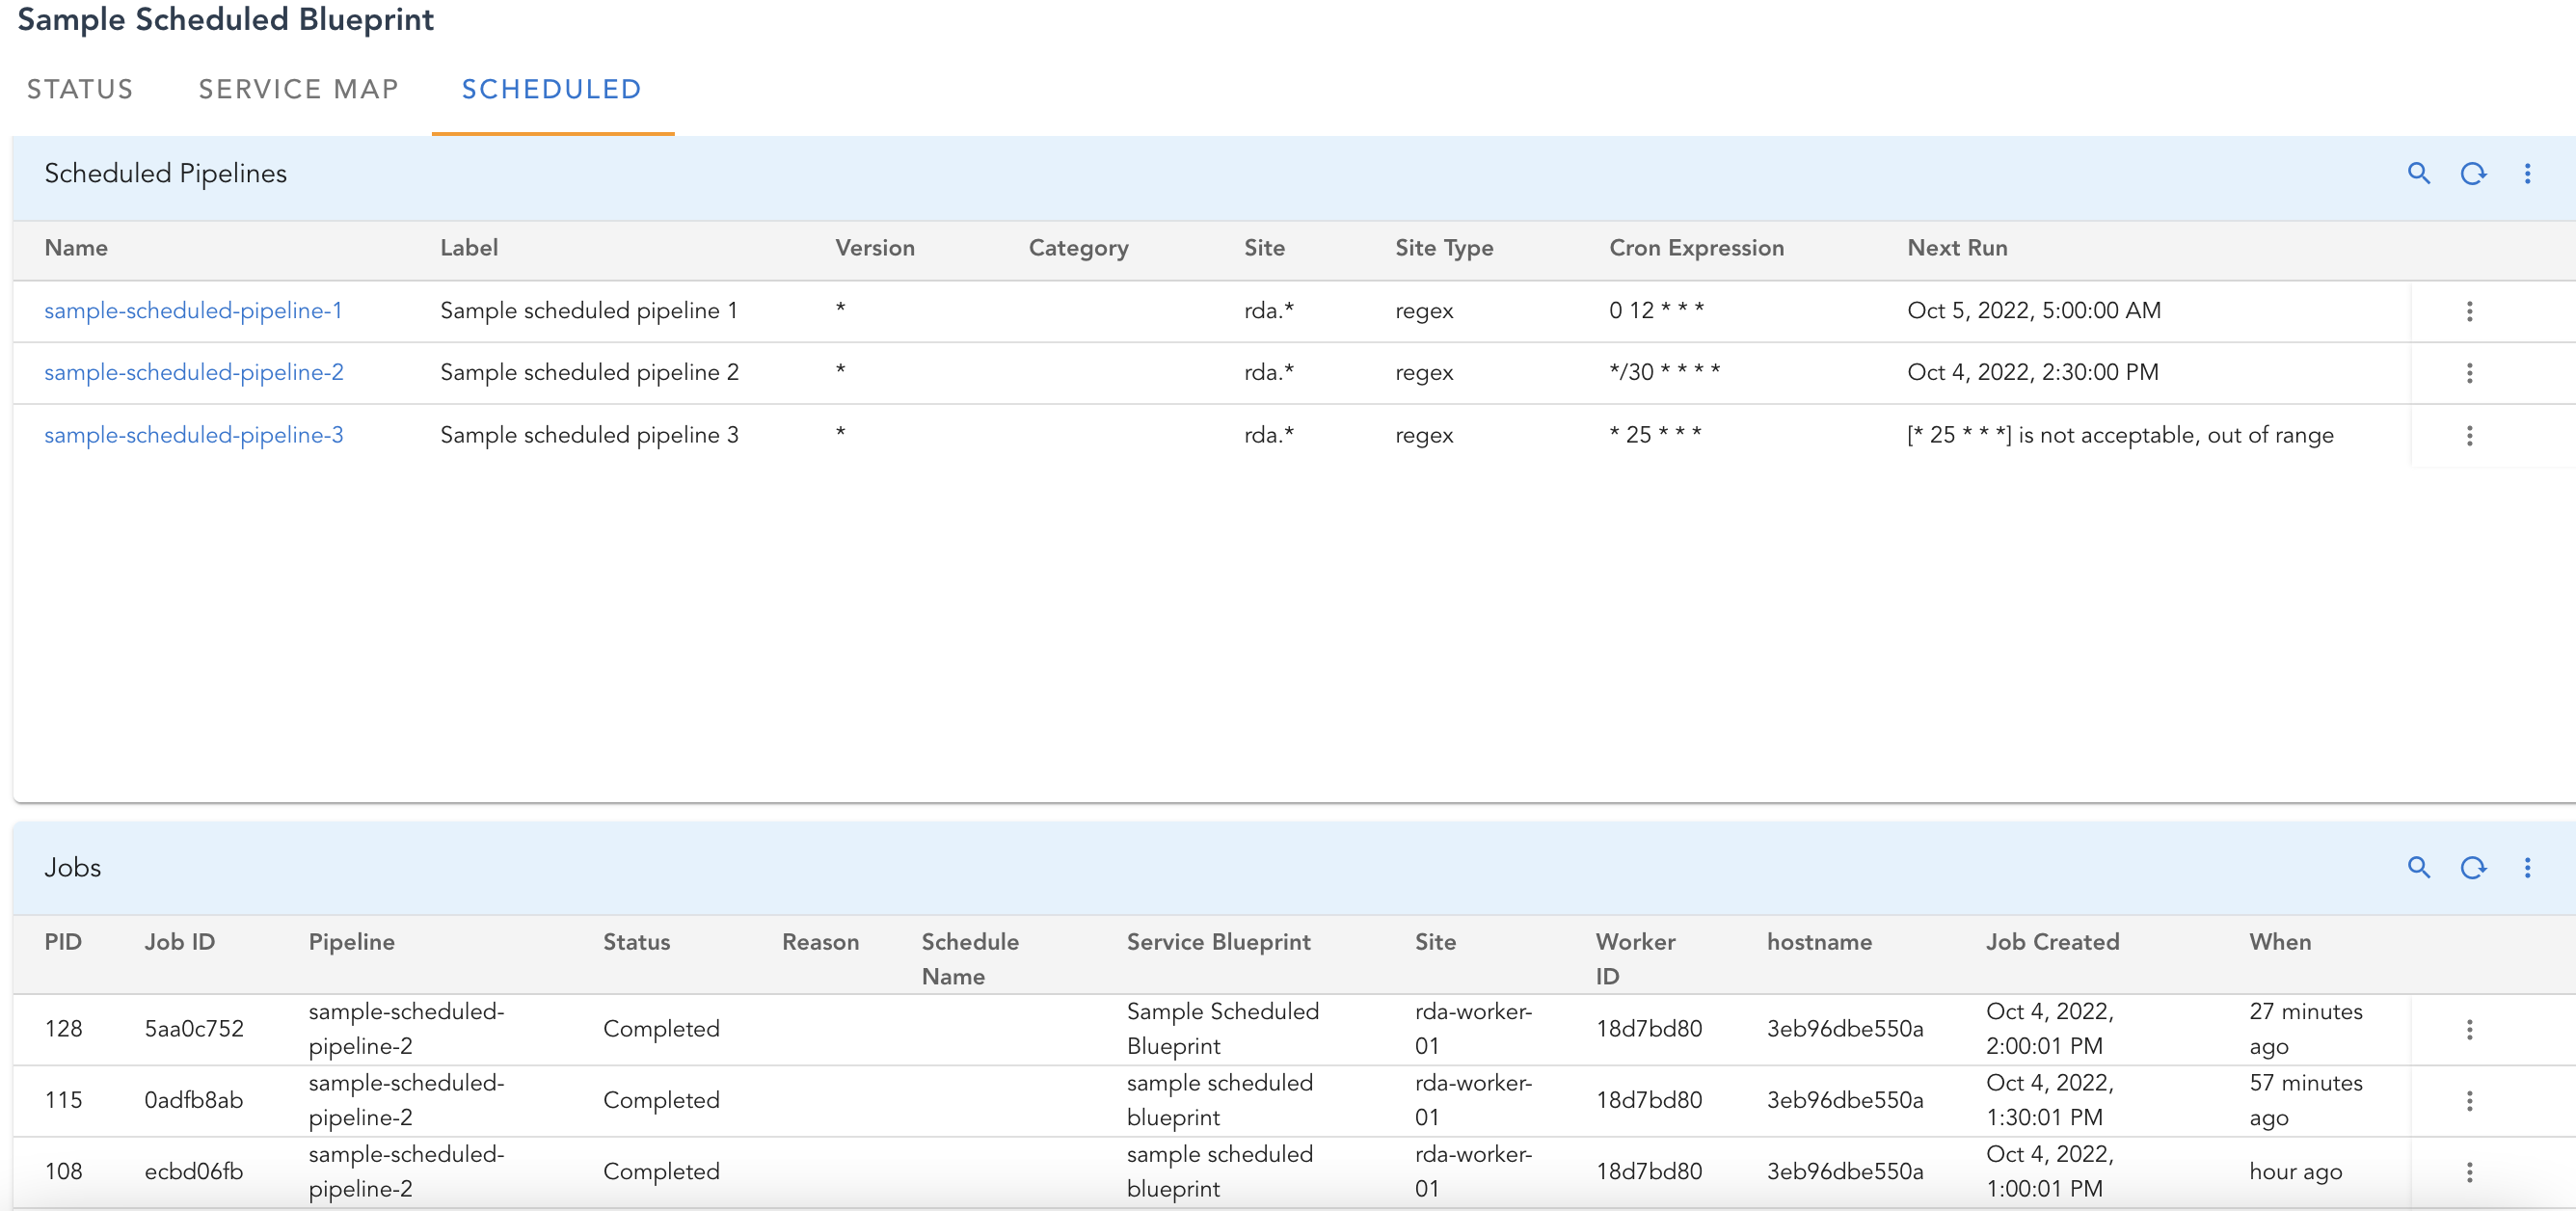Open the Scheduled Pipelines options menu
This screenshot has height=1211, width=2576.
tap(2527, 173)
